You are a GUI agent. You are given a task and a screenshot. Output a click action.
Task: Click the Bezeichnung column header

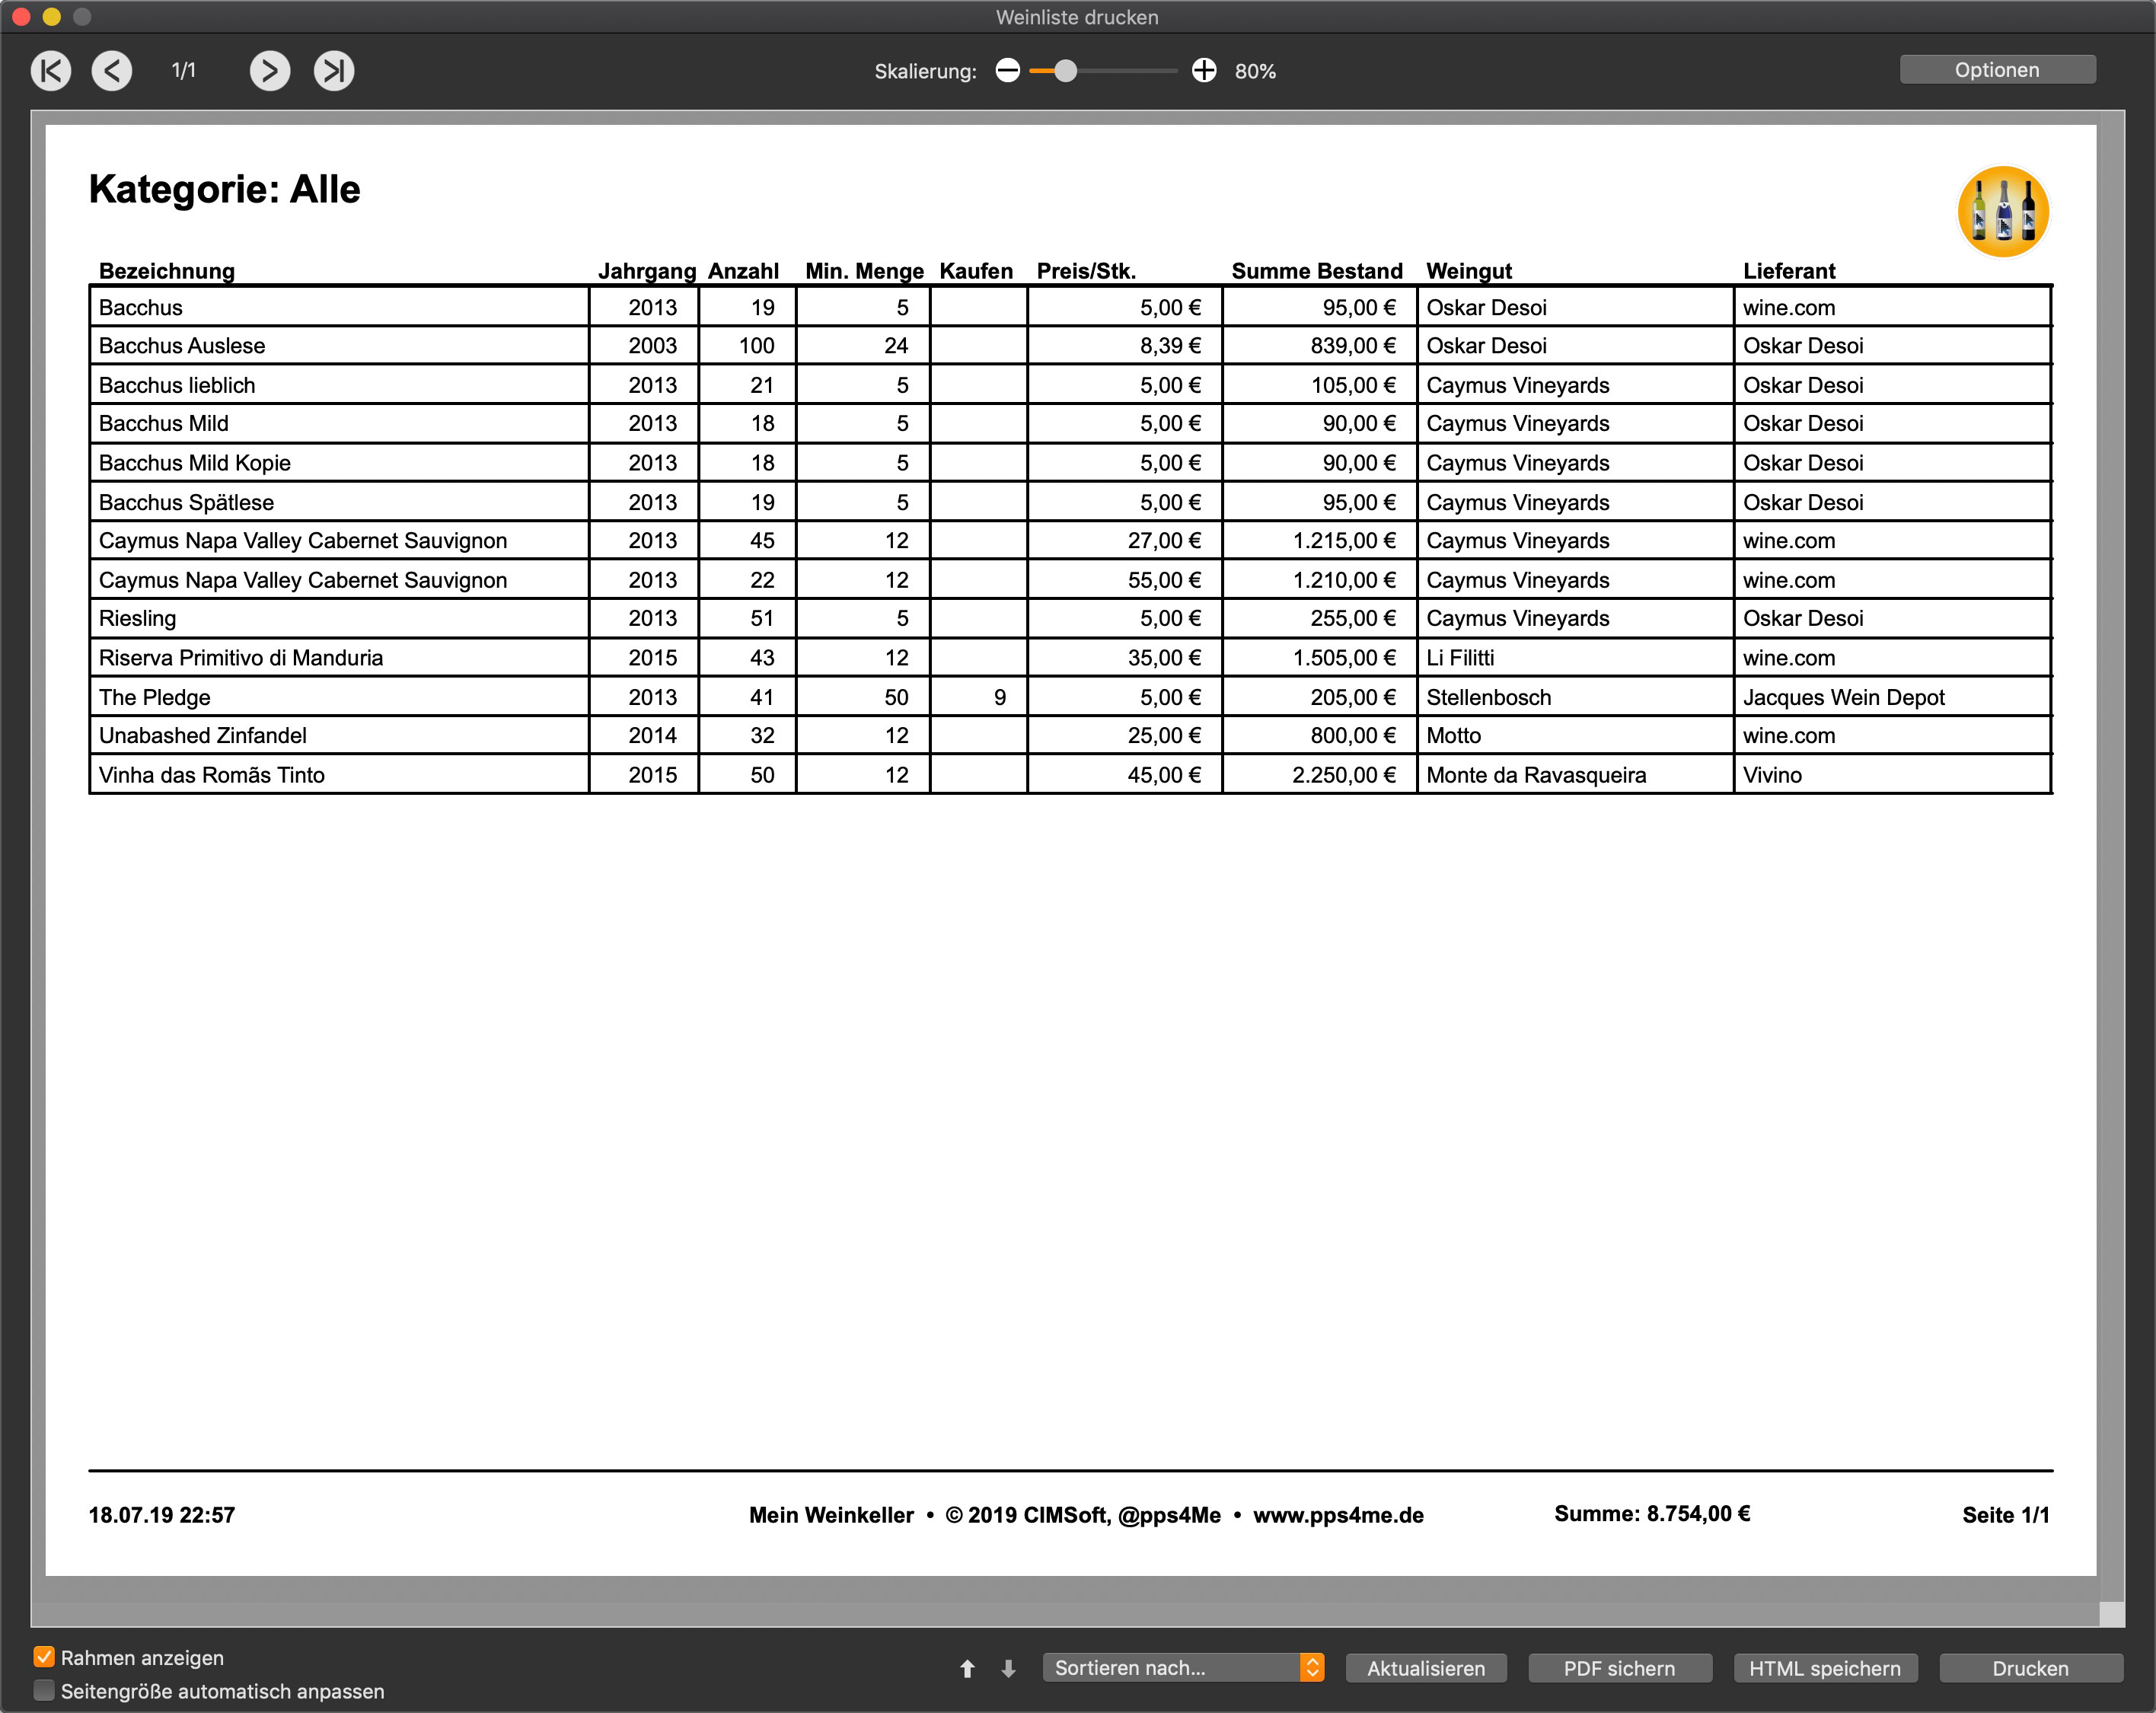click(x=167, y=271)
